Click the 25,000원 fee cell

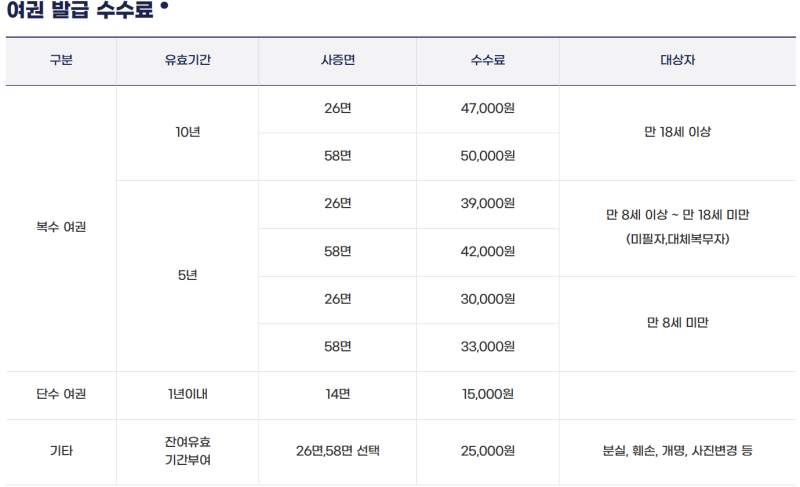coord(488,451)
